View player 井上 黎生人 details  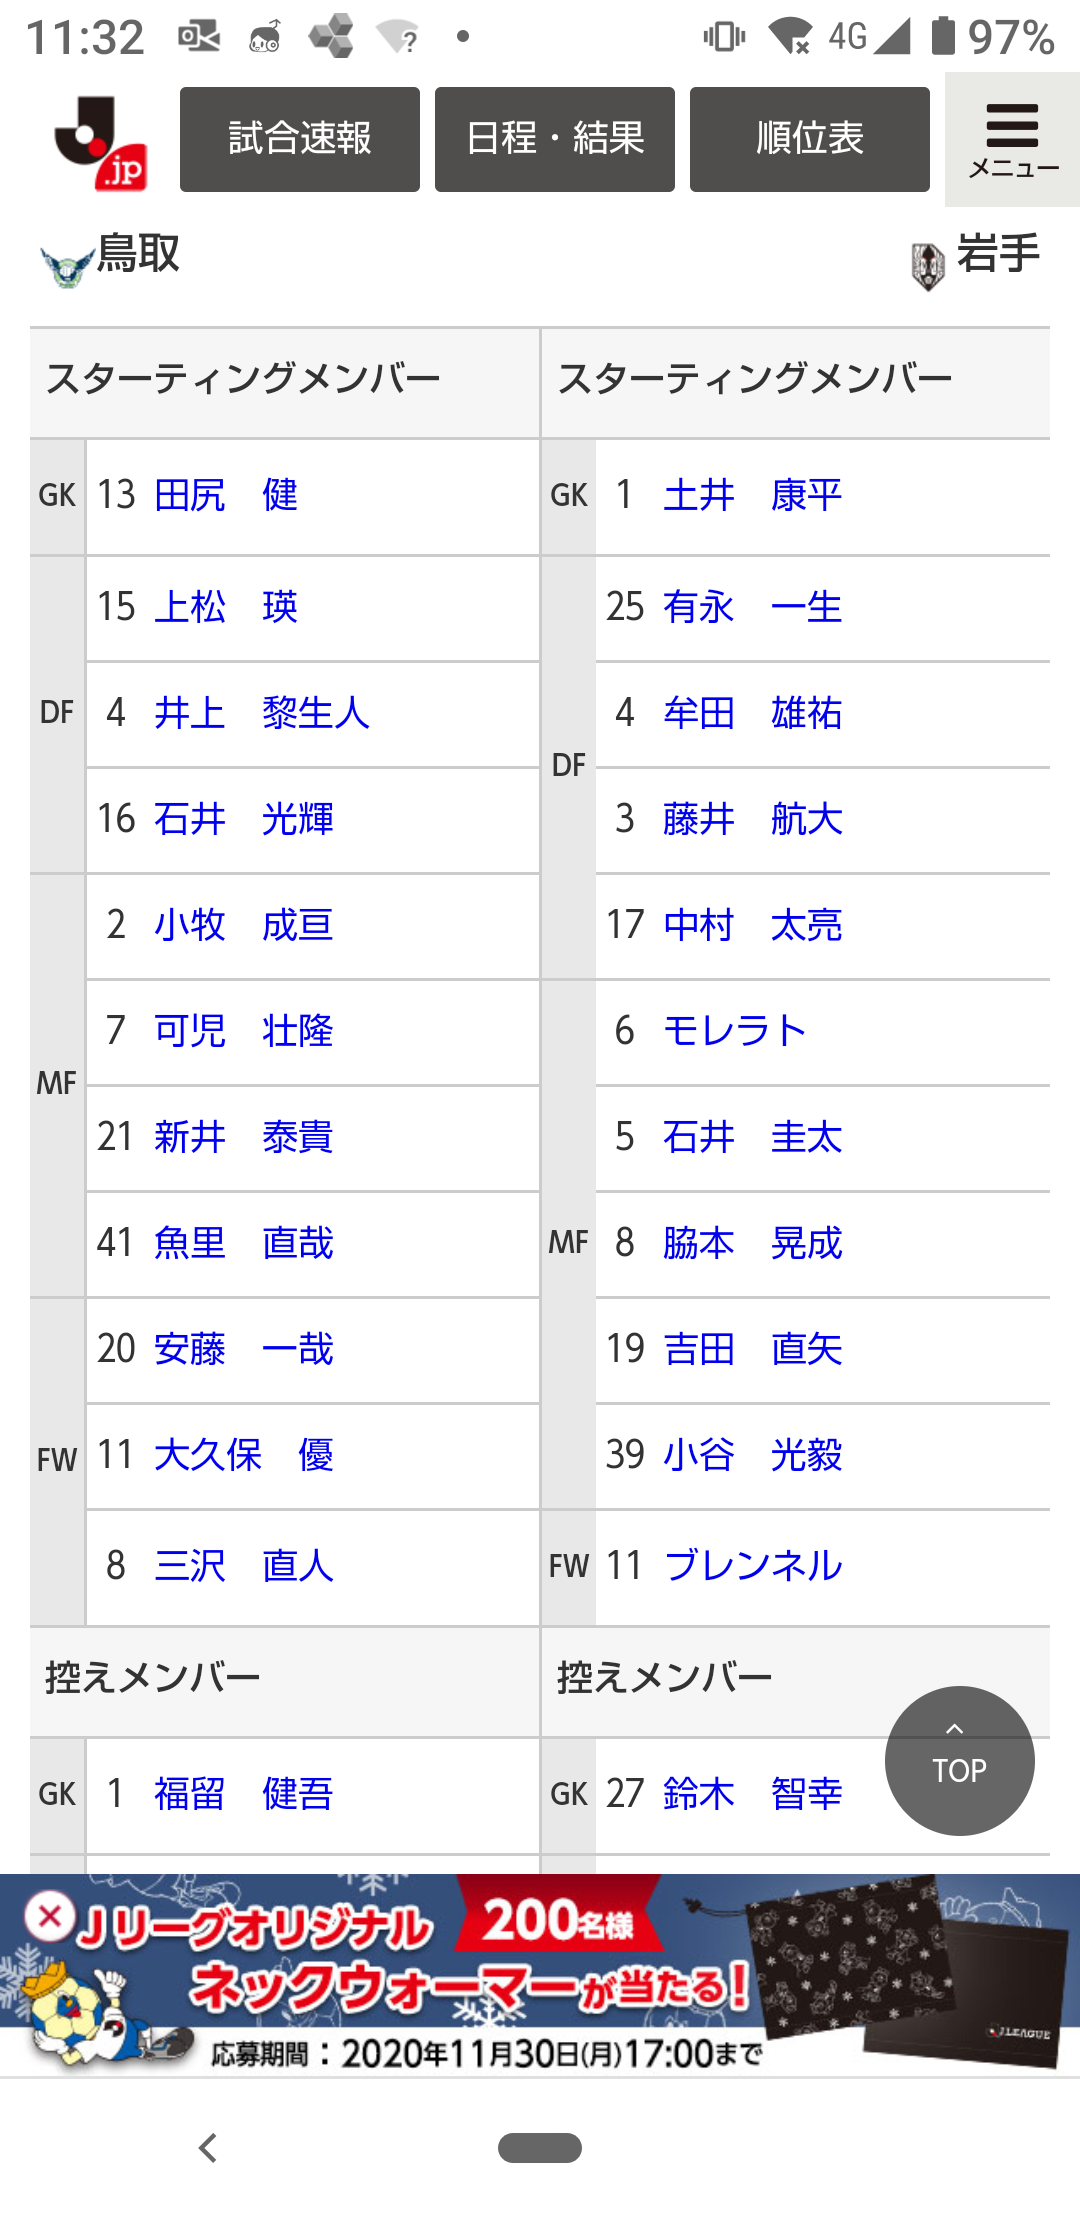[262, 713]
